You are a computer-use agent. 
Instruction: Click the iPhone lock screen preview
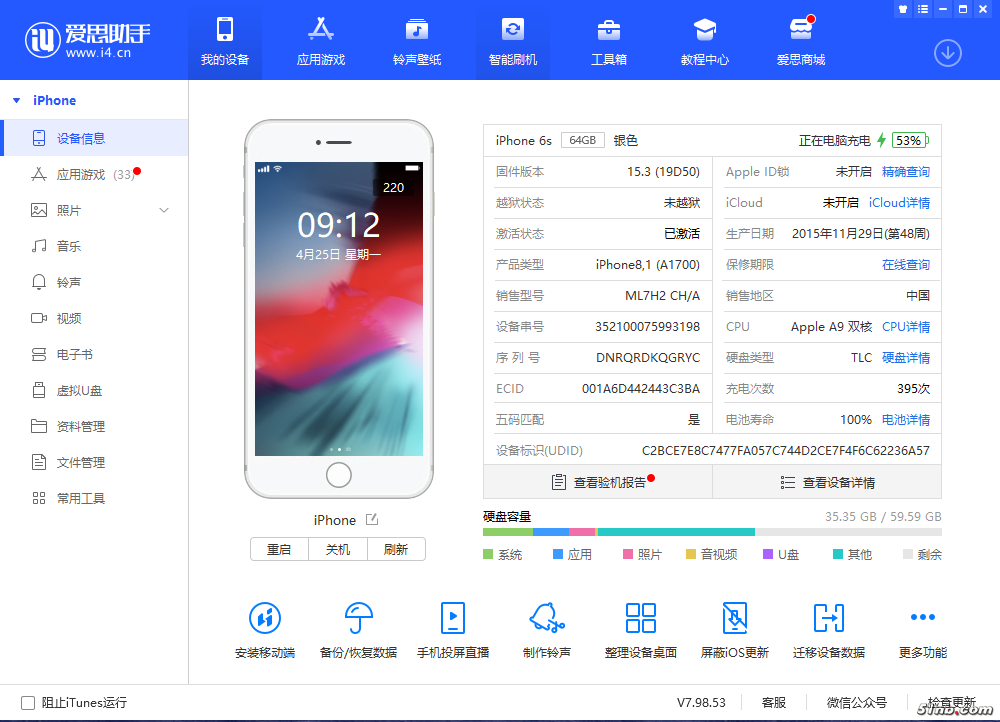click(x=339, y=308)
